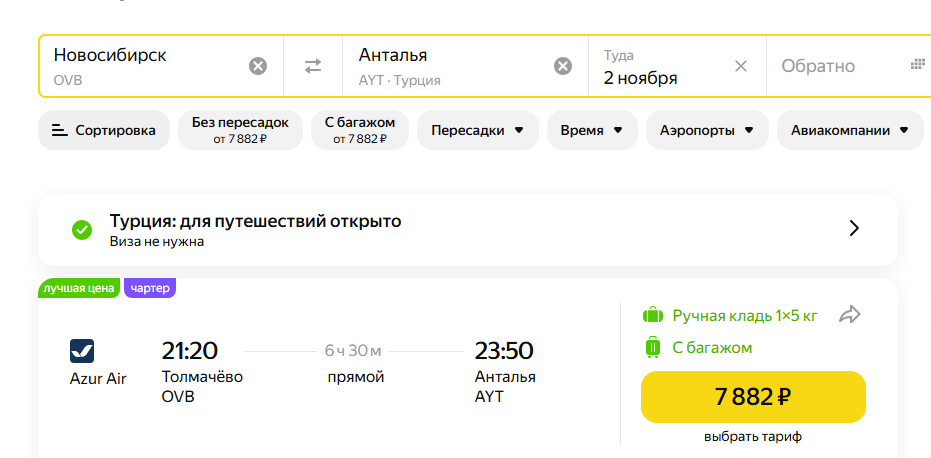Expand the Пересадки dropdown

[477, 130]
